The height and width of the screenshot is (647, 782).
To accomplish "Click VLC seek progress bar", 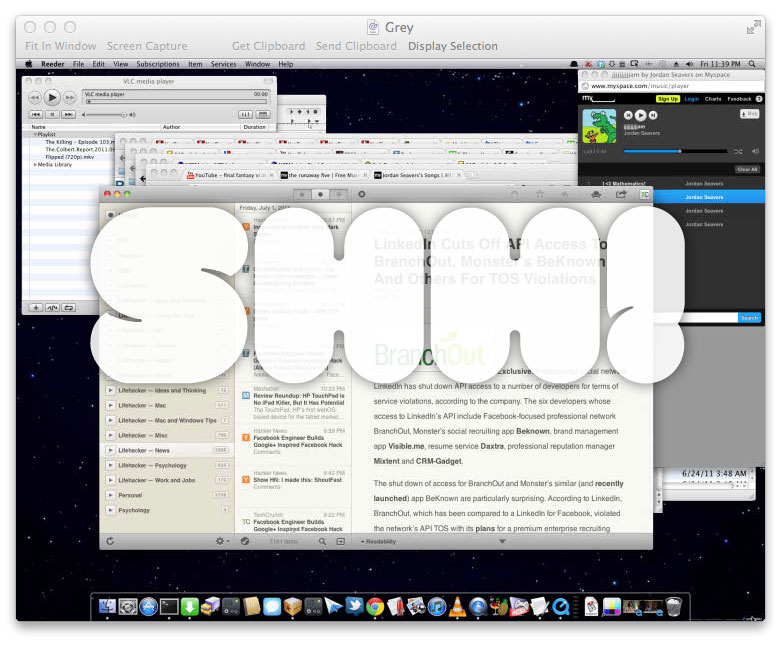I will click(x=177, y=101).
